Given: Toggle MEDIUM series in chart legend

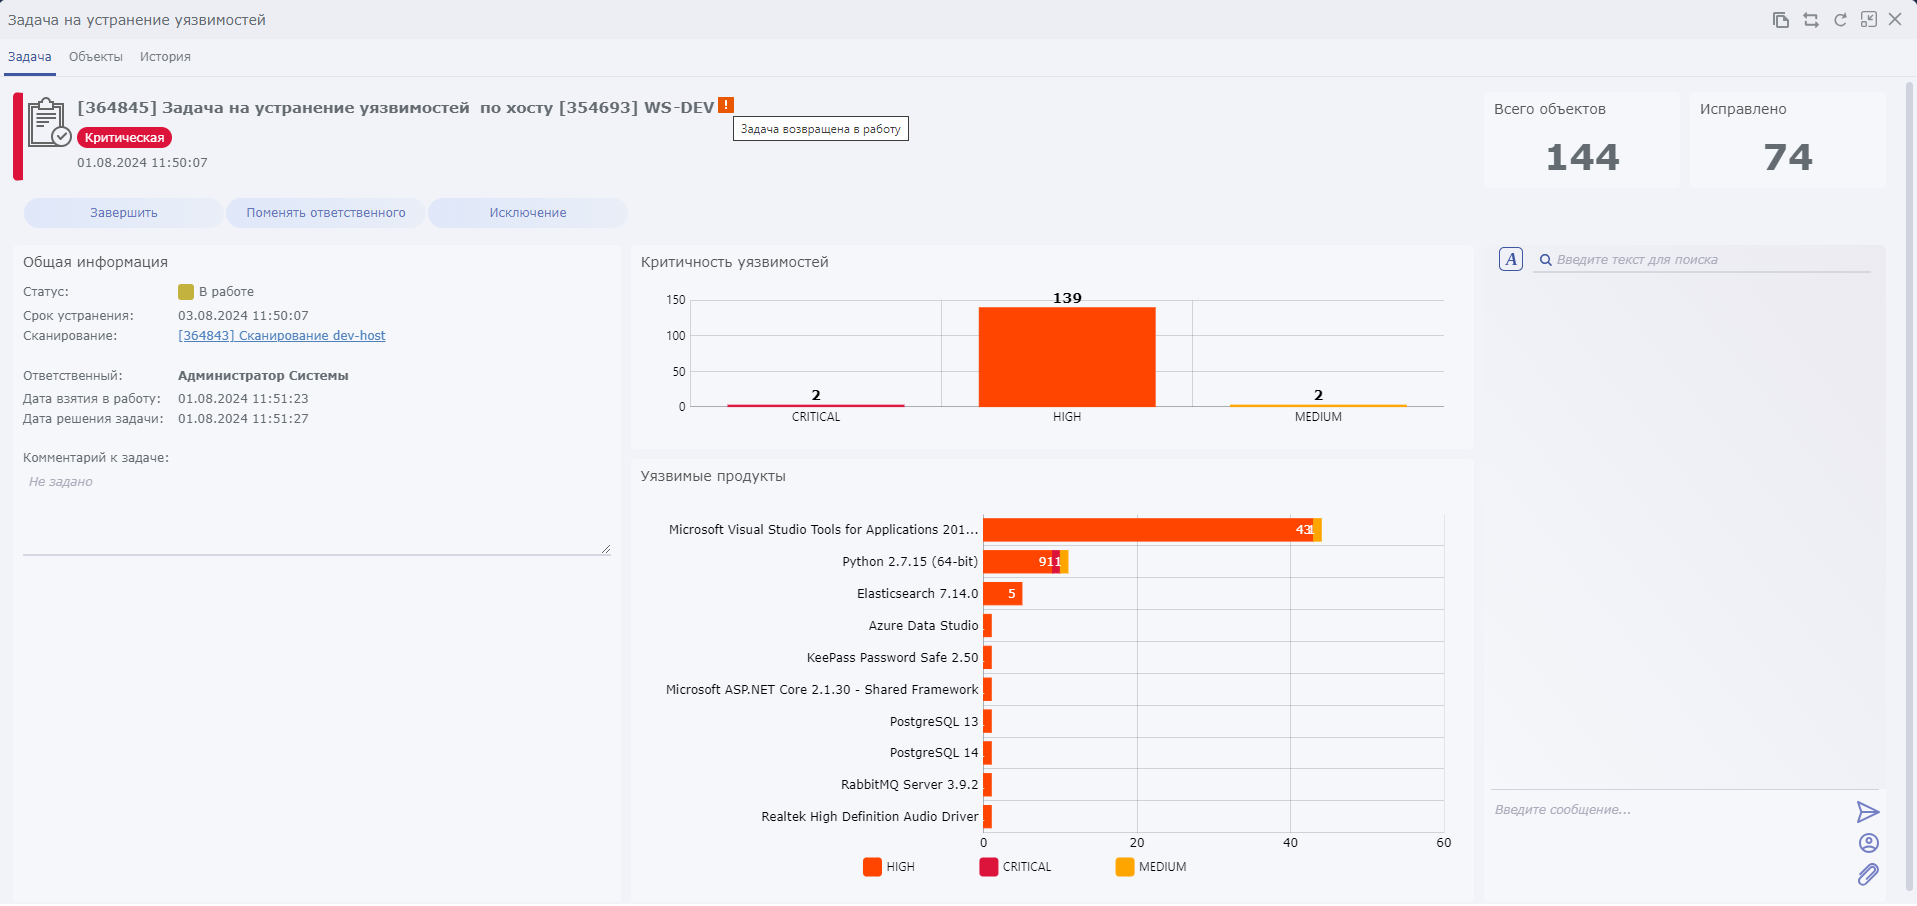Looking at the screenshot, I should (x=1150, y=867).
